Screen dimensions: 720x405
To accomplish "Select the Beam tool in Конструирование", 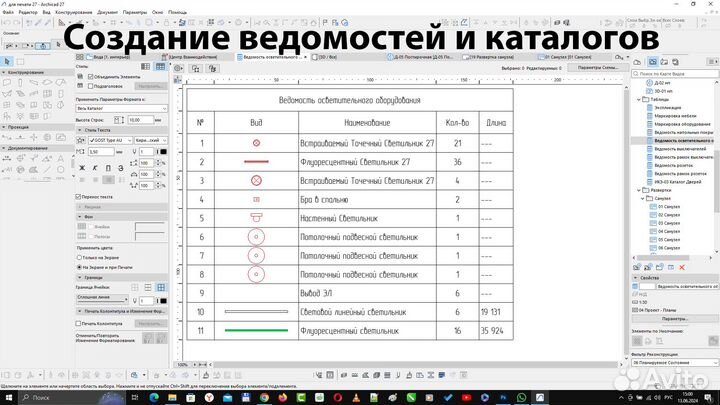I will pyautogui.click(x=34, y=83).
